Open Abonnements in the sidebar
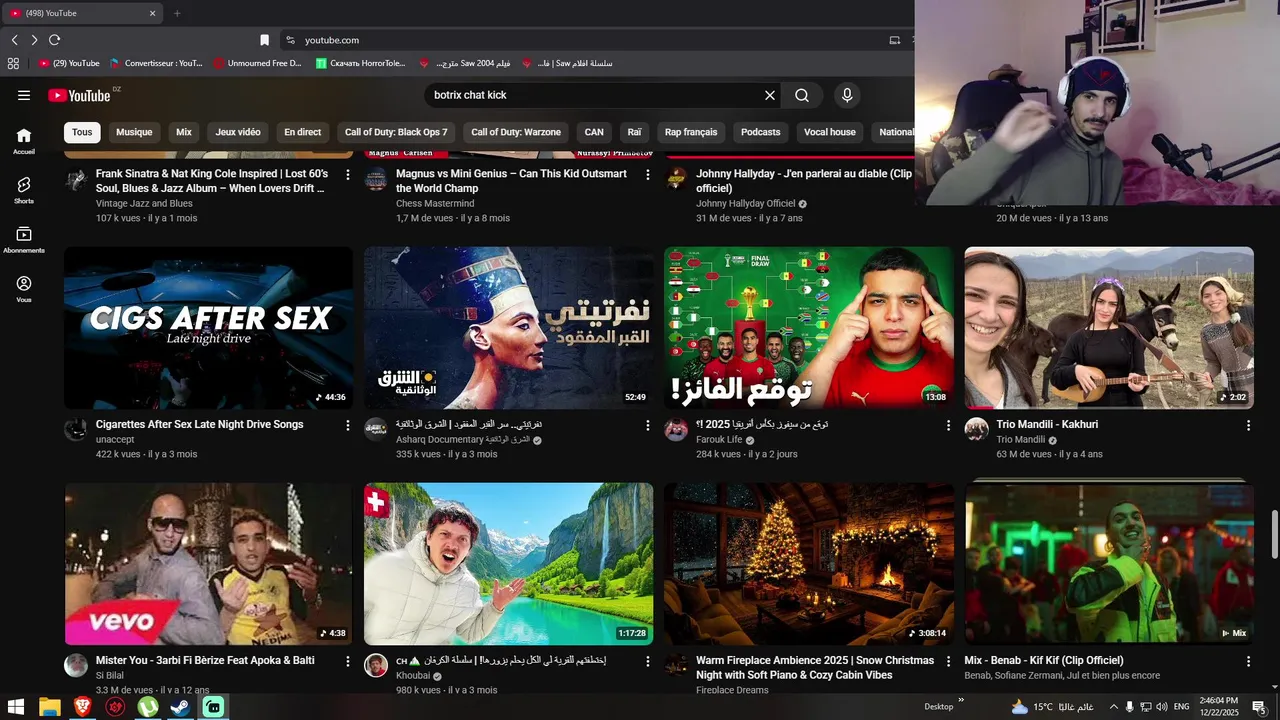1280x720 pixels. pos(24,240)
